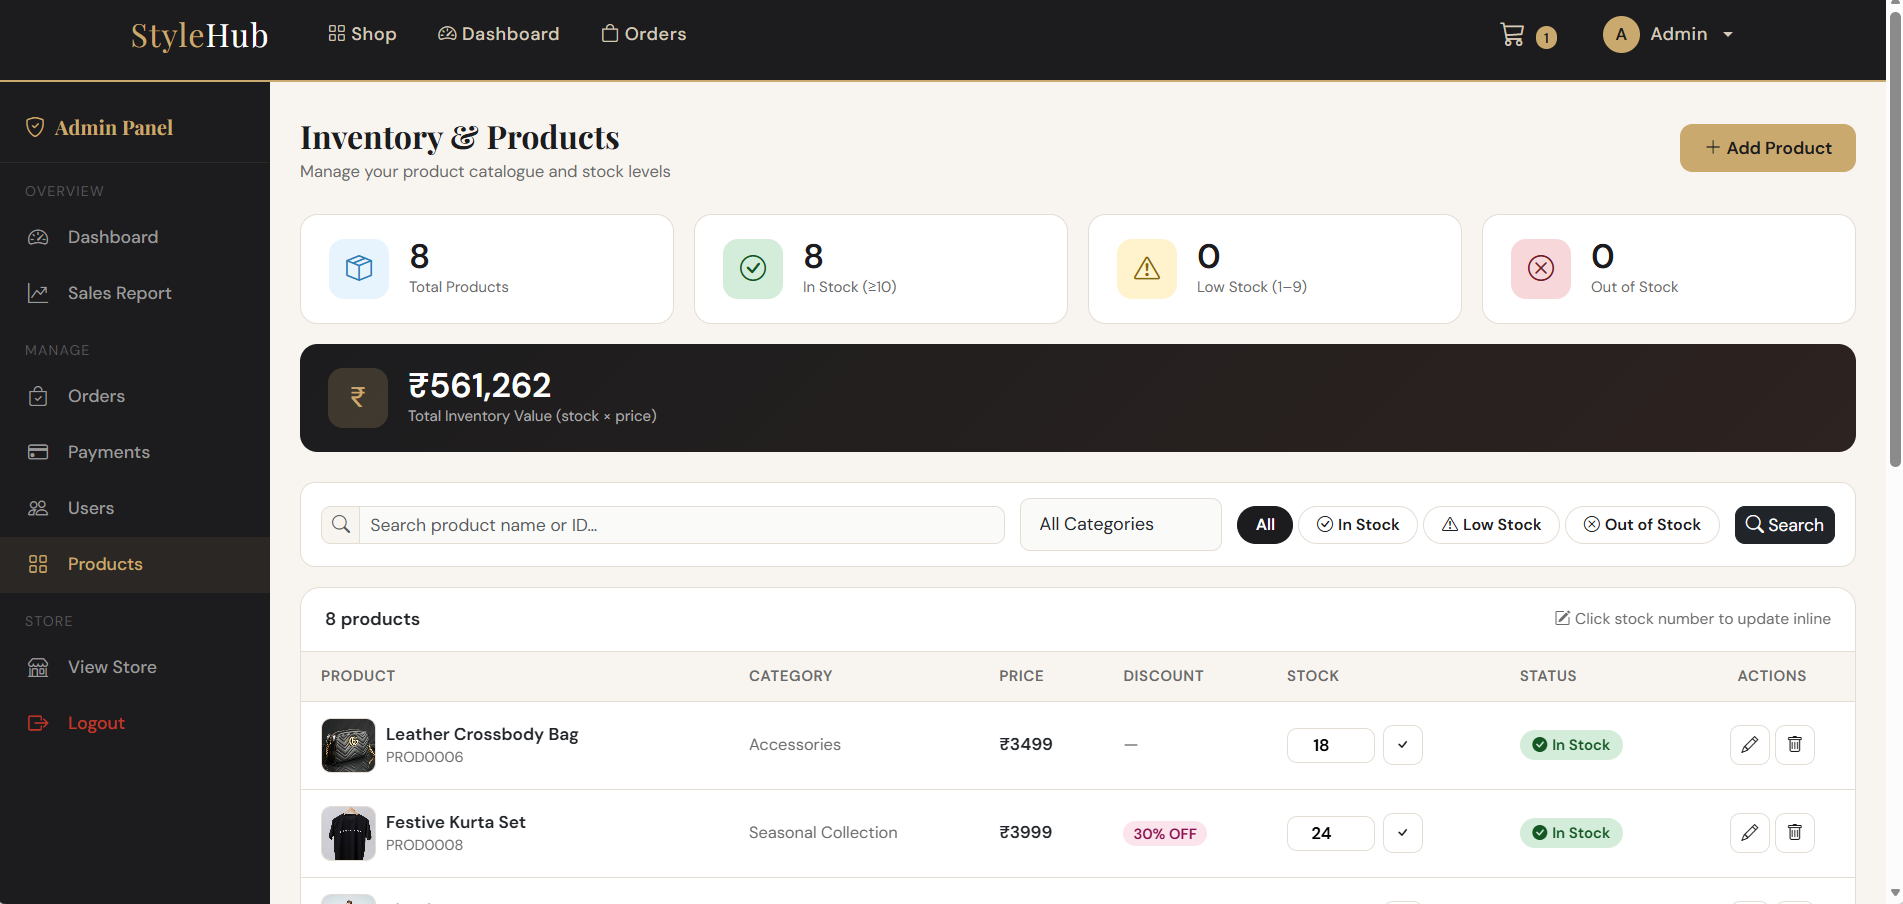
Task: Expand the Admin account dropdown
Action: point(1669,34)
